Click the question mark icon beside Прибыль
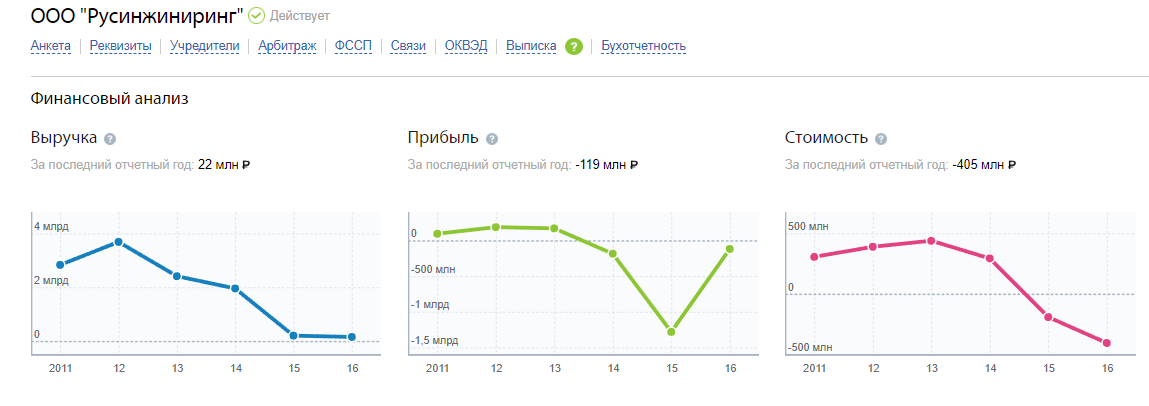Screen dimensions: 1149x406 492,139
